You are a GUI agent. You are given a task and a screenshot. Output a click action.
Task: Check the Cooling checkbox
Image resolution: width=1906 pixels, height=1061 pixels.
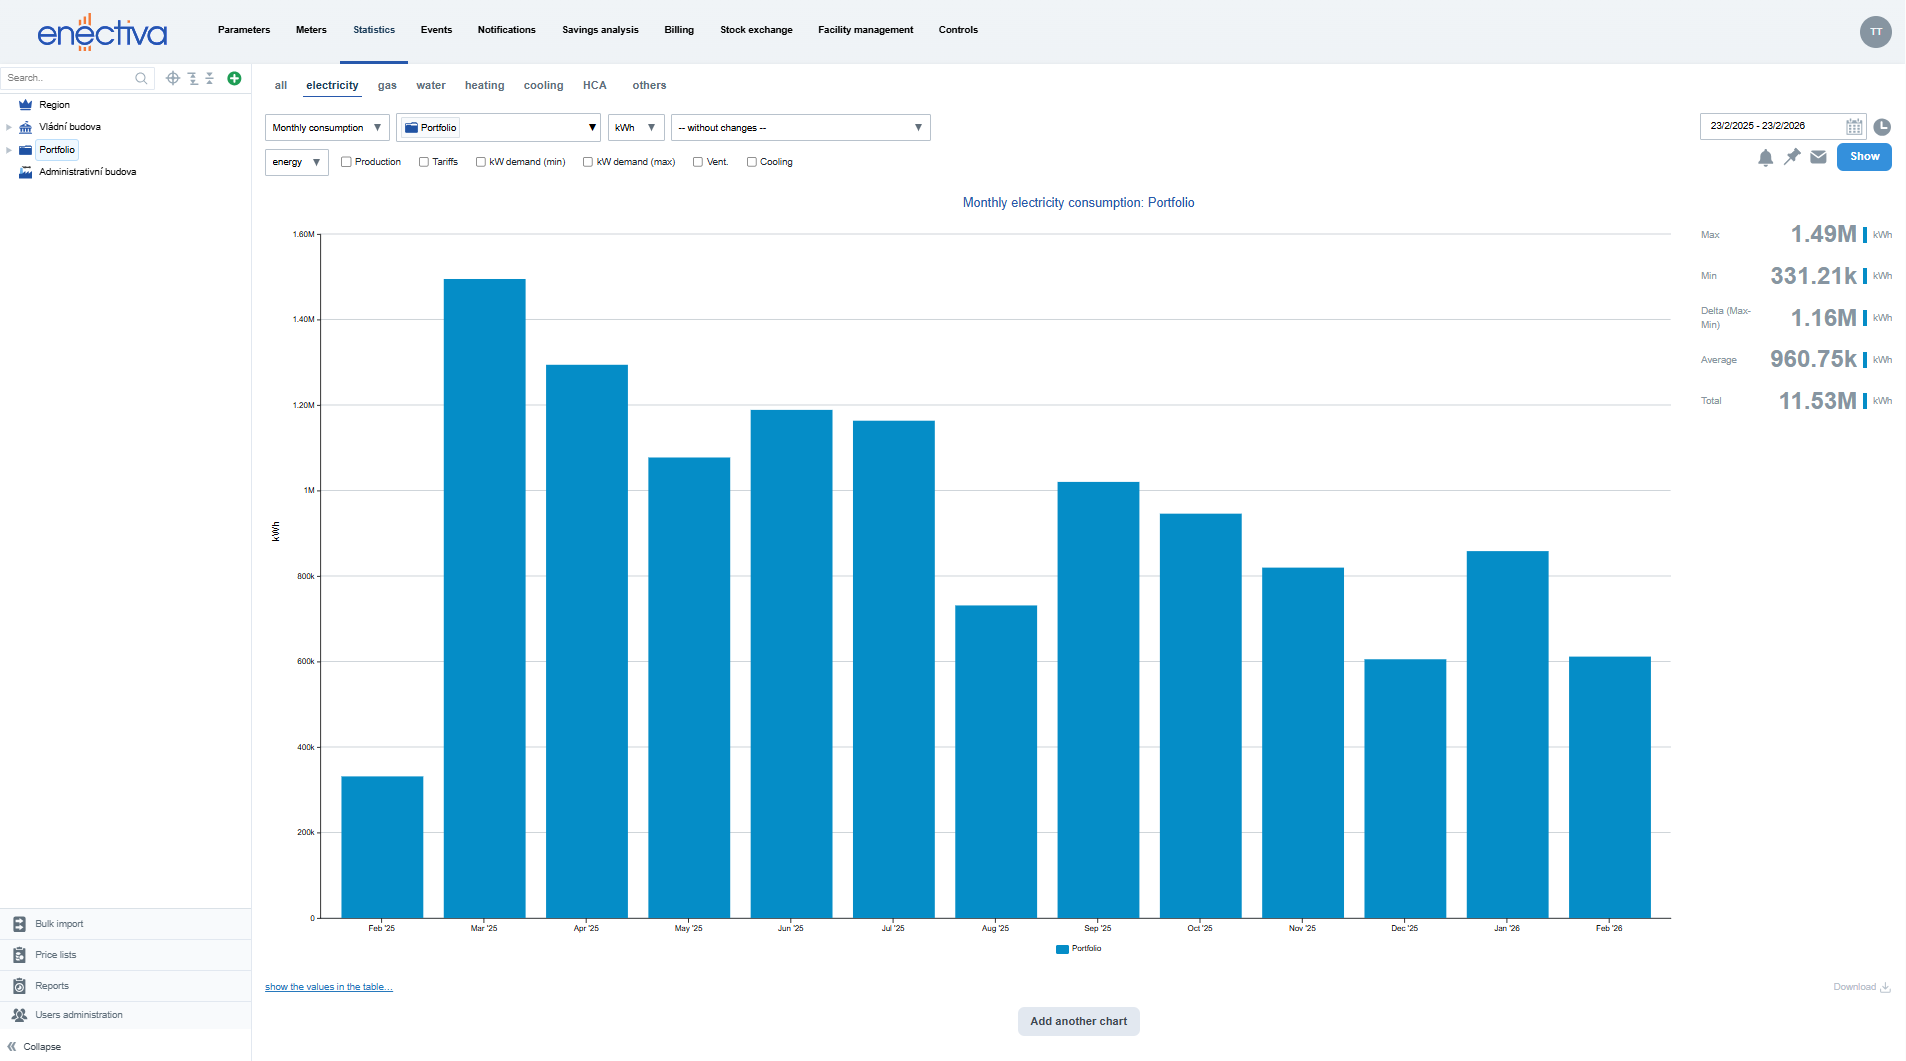[x=752, y=162]
